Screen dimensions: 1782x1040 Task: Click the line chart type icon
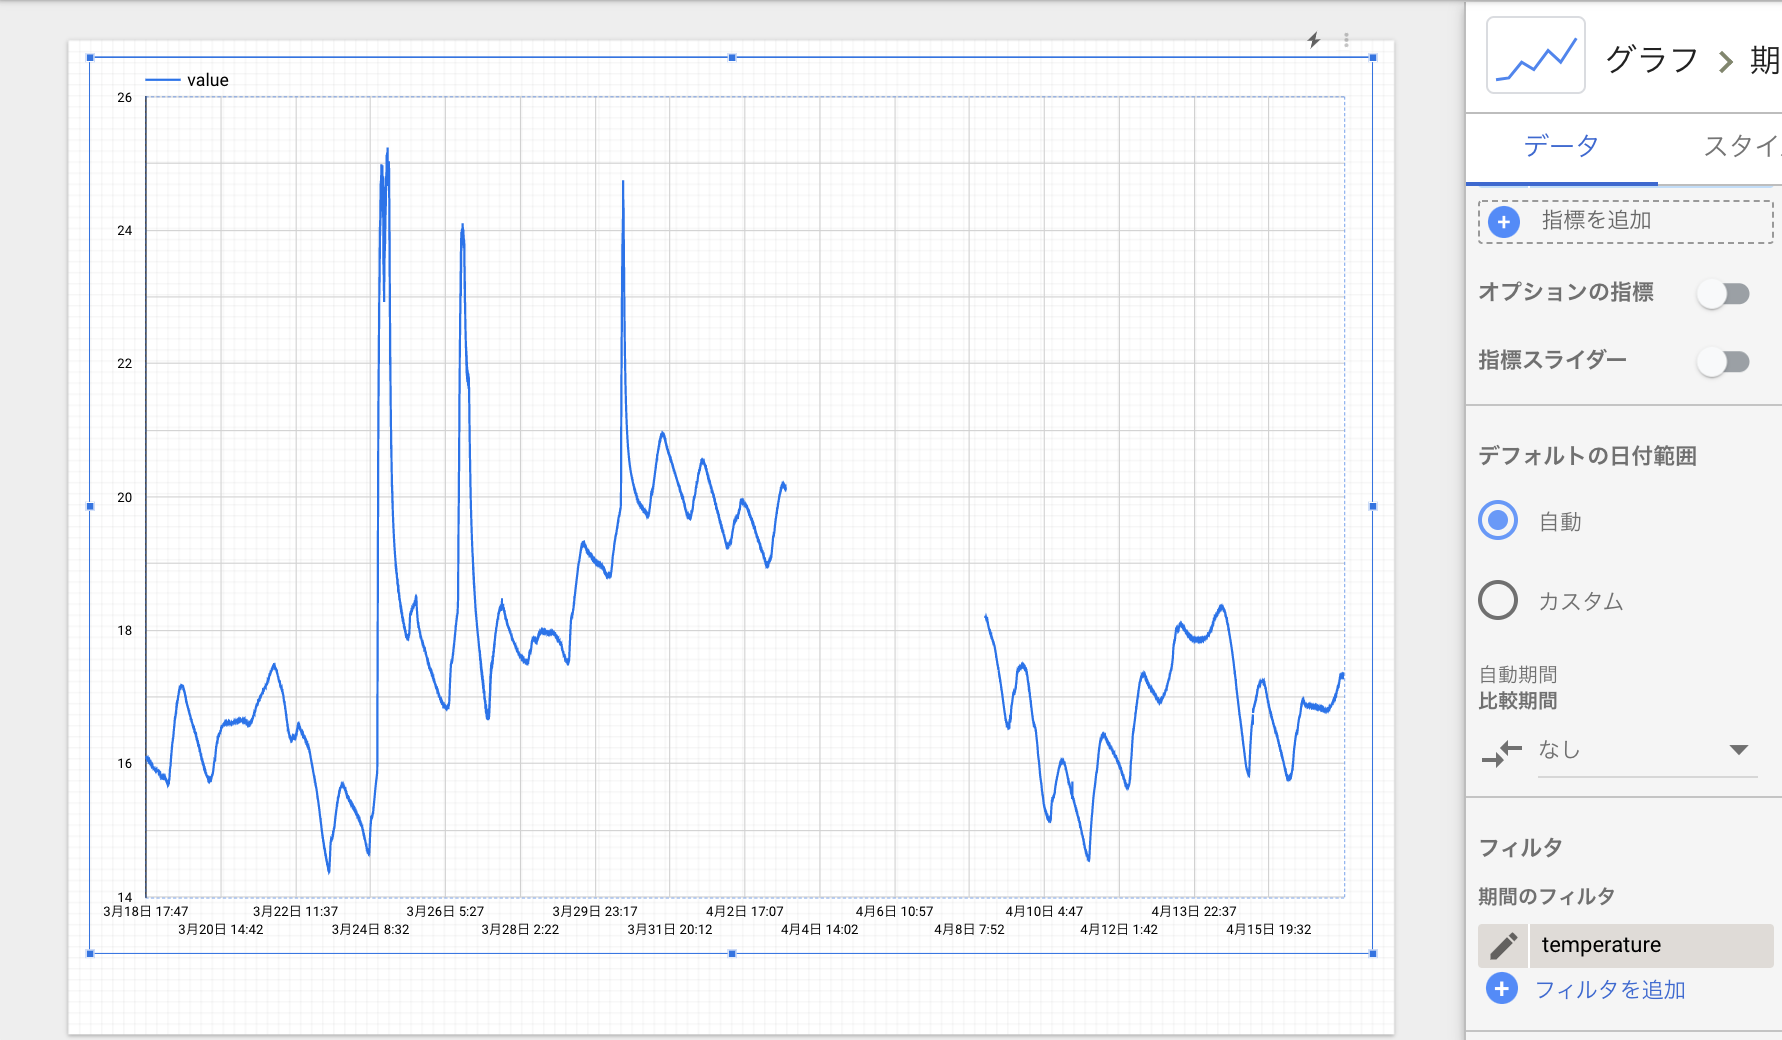coord(1535,56)
